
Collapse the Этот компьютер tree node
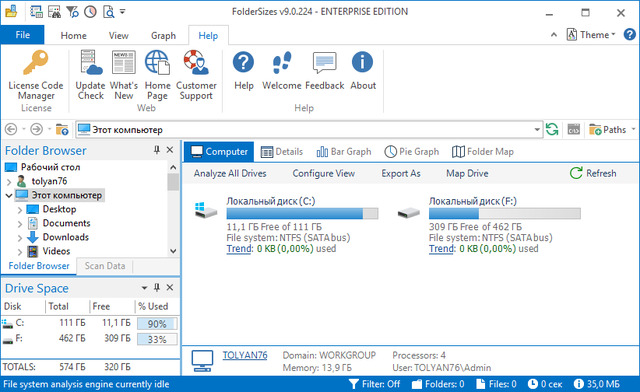[x=9, y=196]
